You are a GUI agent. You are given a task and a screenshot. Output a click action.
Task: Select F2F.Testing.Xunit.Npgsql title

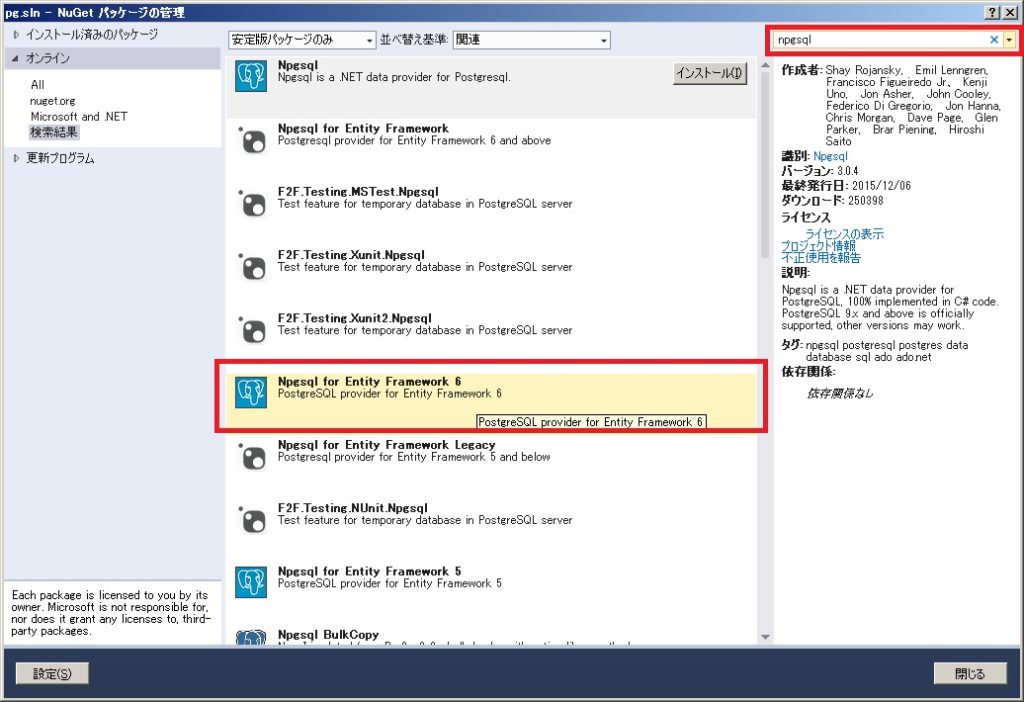point(351,255)
